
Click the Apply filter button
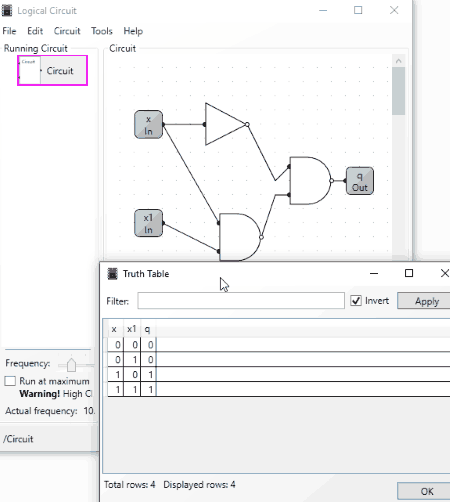click(x=426, y=301)
